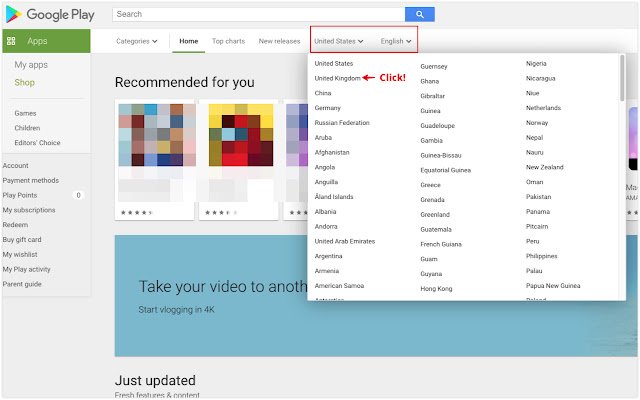
Task: Select Russian Federation in country list
Action: click(342, 122)
